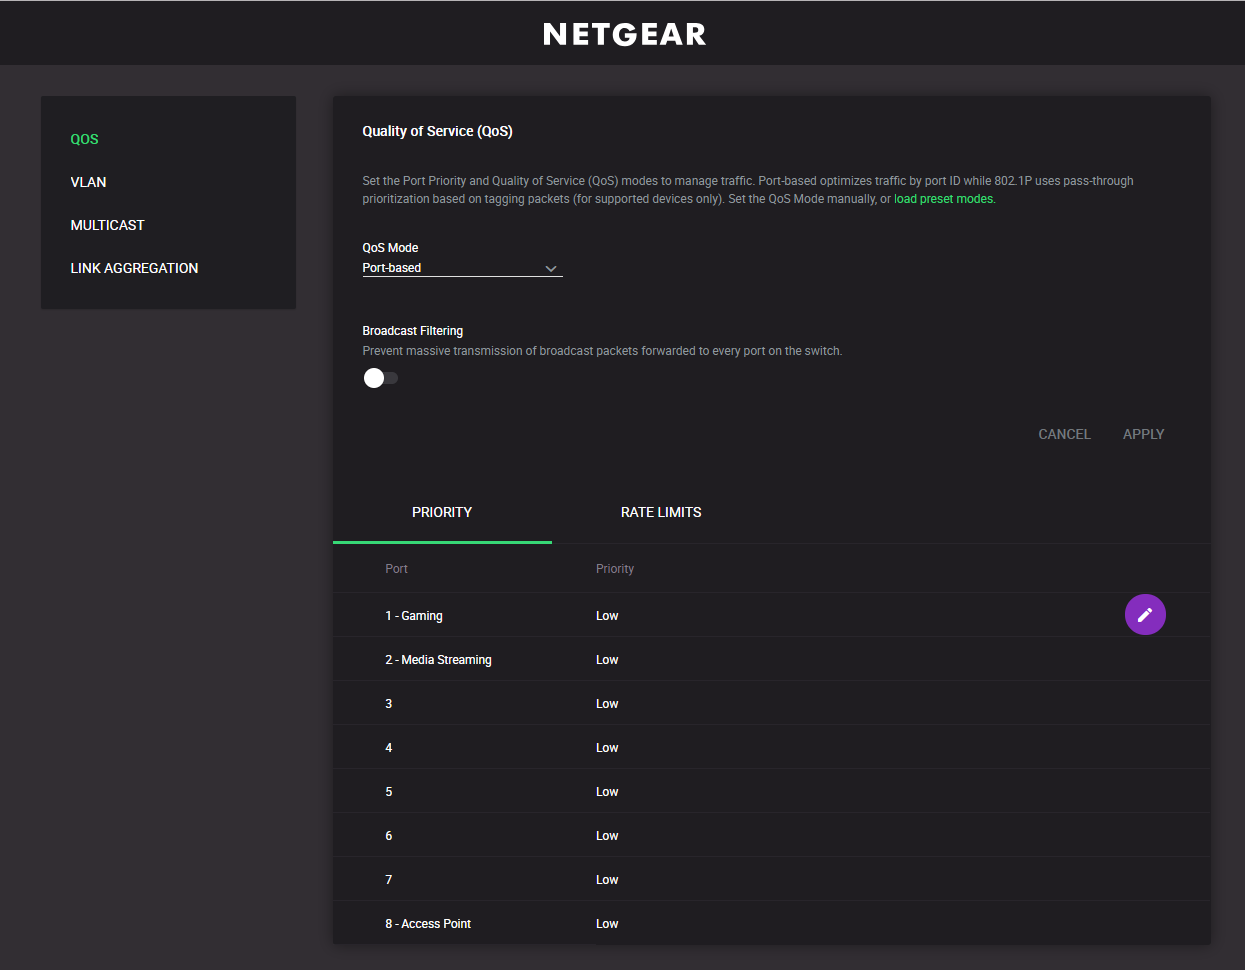Select the port 7 row
The image size is (1245, 970).
coord(771,879)
